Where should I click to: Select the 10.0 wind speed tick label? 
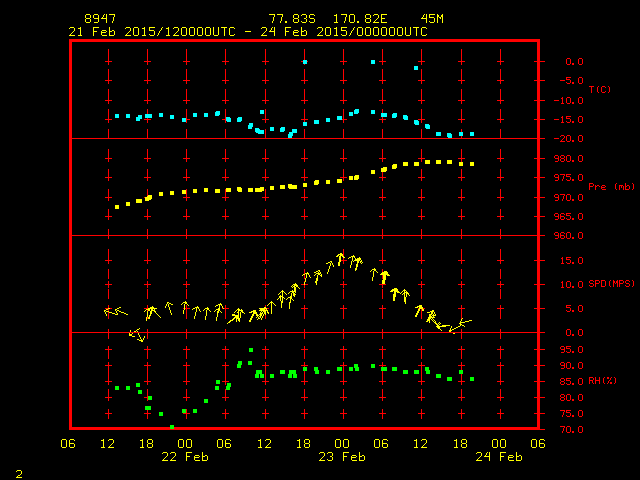coord(571,284)
